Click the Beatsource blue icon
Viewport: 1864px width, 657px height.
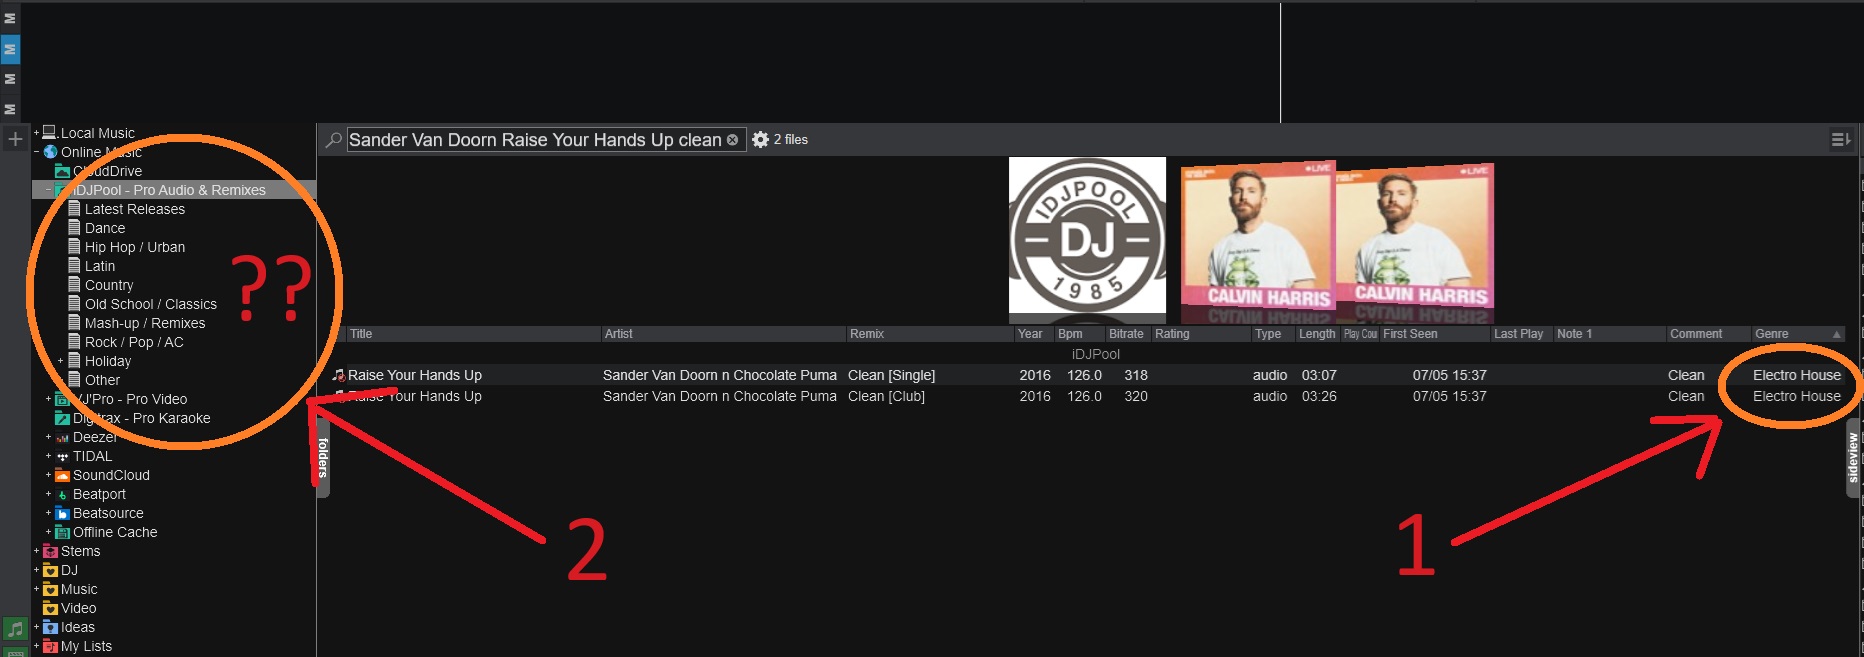coord(62,513)
